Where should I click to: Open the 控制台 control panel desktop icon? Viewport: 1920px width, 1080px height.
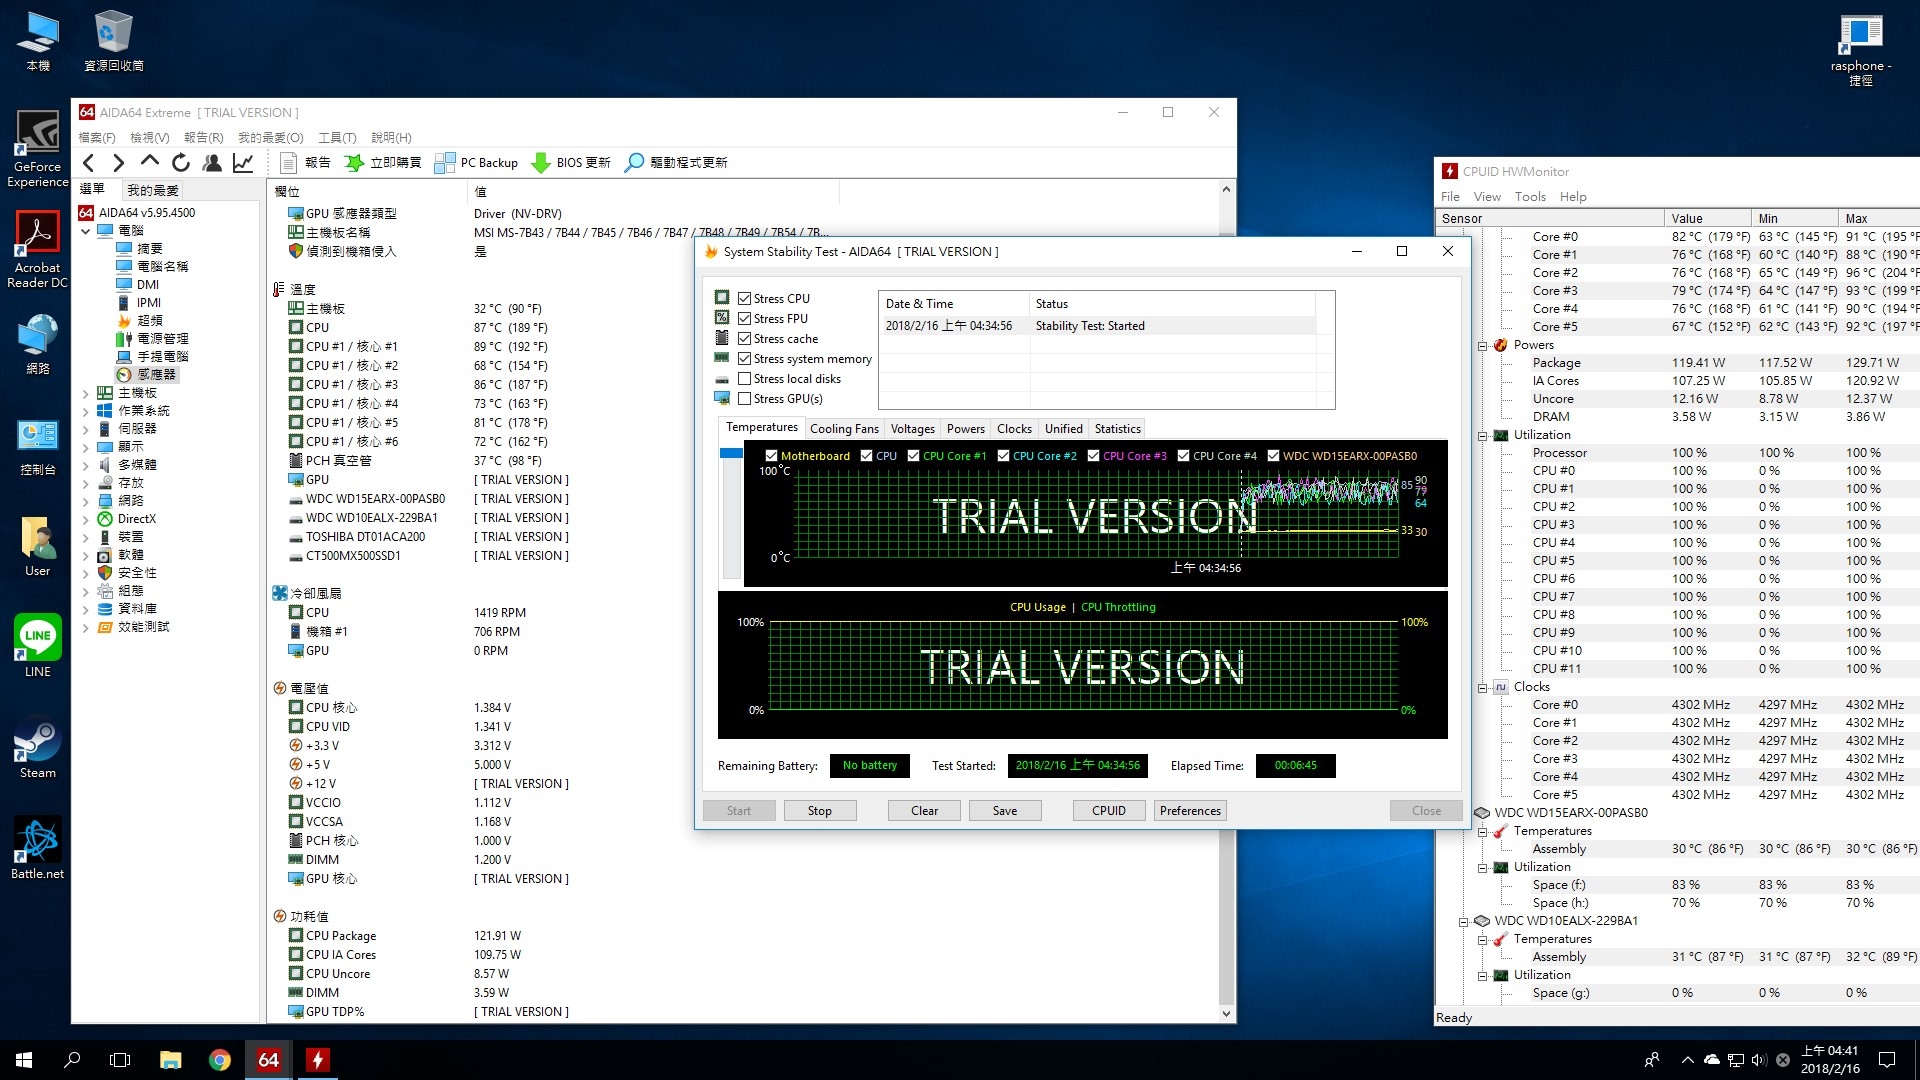pos(38,447)
